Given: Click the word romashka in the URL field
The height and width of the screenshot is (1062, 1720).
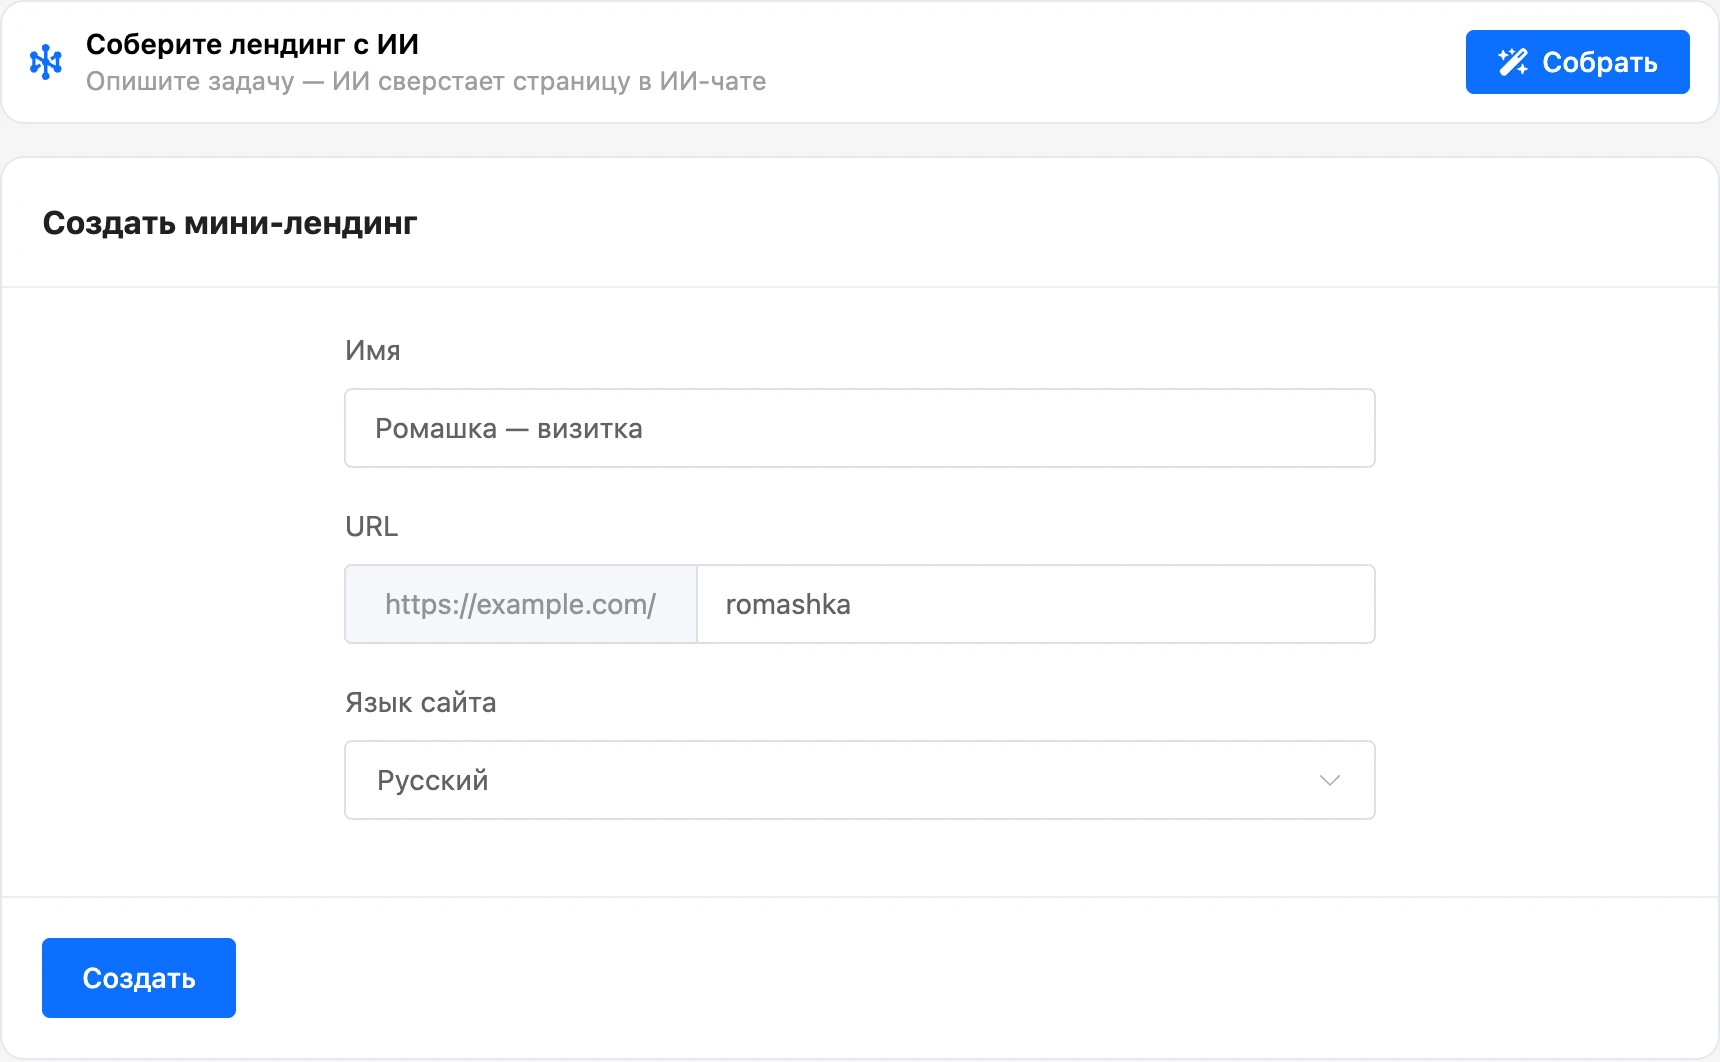Looking at the screenshot, I should tap(788, 604).
